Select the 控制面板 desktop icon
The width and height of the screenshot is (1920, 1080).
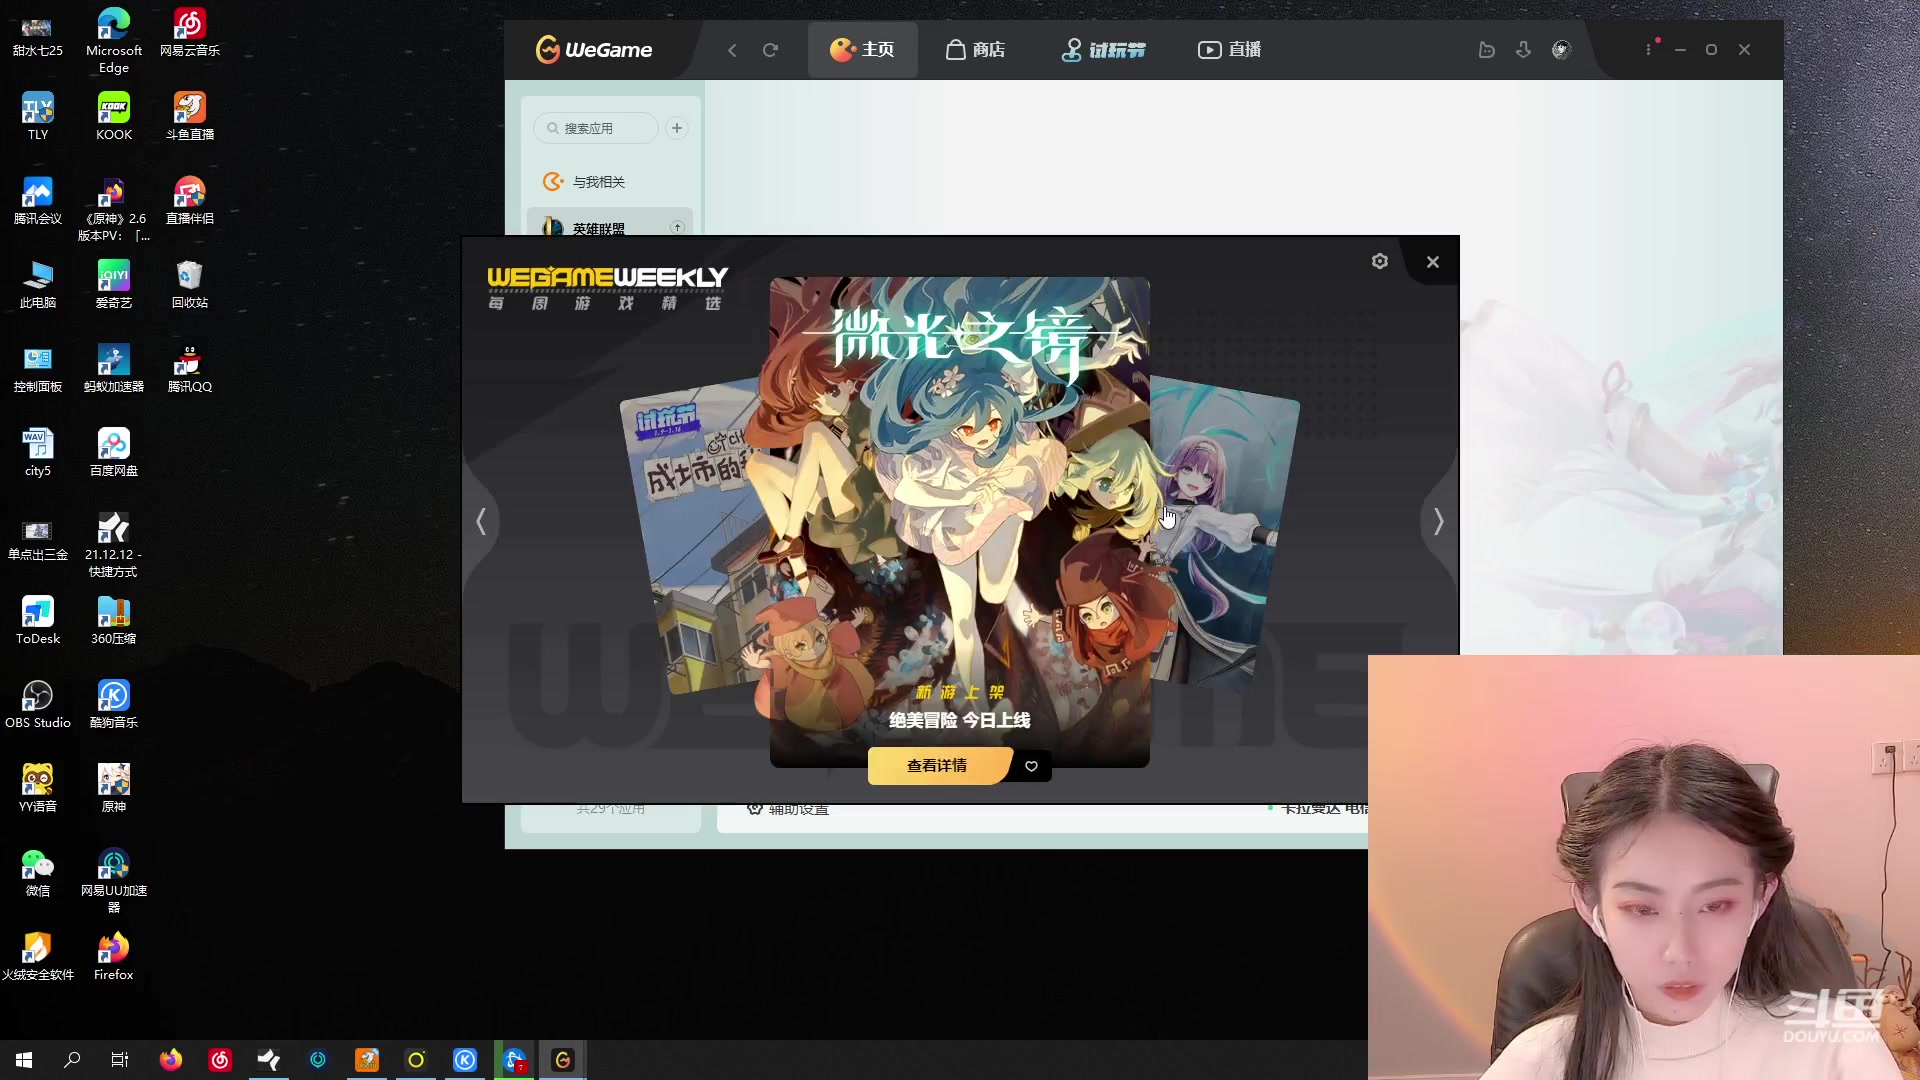38,368
